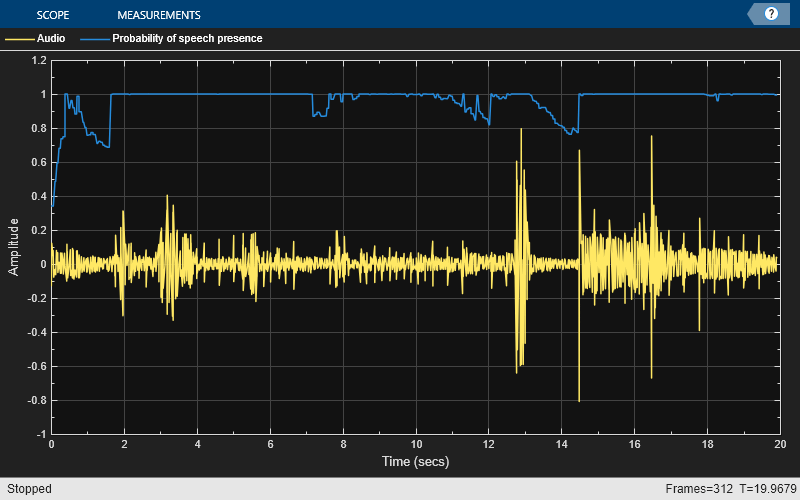
Task: Click the yellow Audio line swatch in legend
Action: point(20,39)
